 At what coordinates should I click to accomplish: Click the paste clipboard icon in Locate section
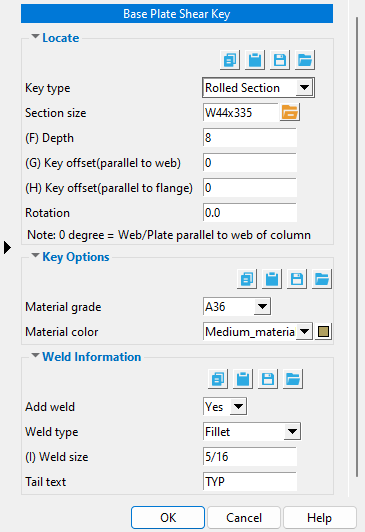pos(255,60)
